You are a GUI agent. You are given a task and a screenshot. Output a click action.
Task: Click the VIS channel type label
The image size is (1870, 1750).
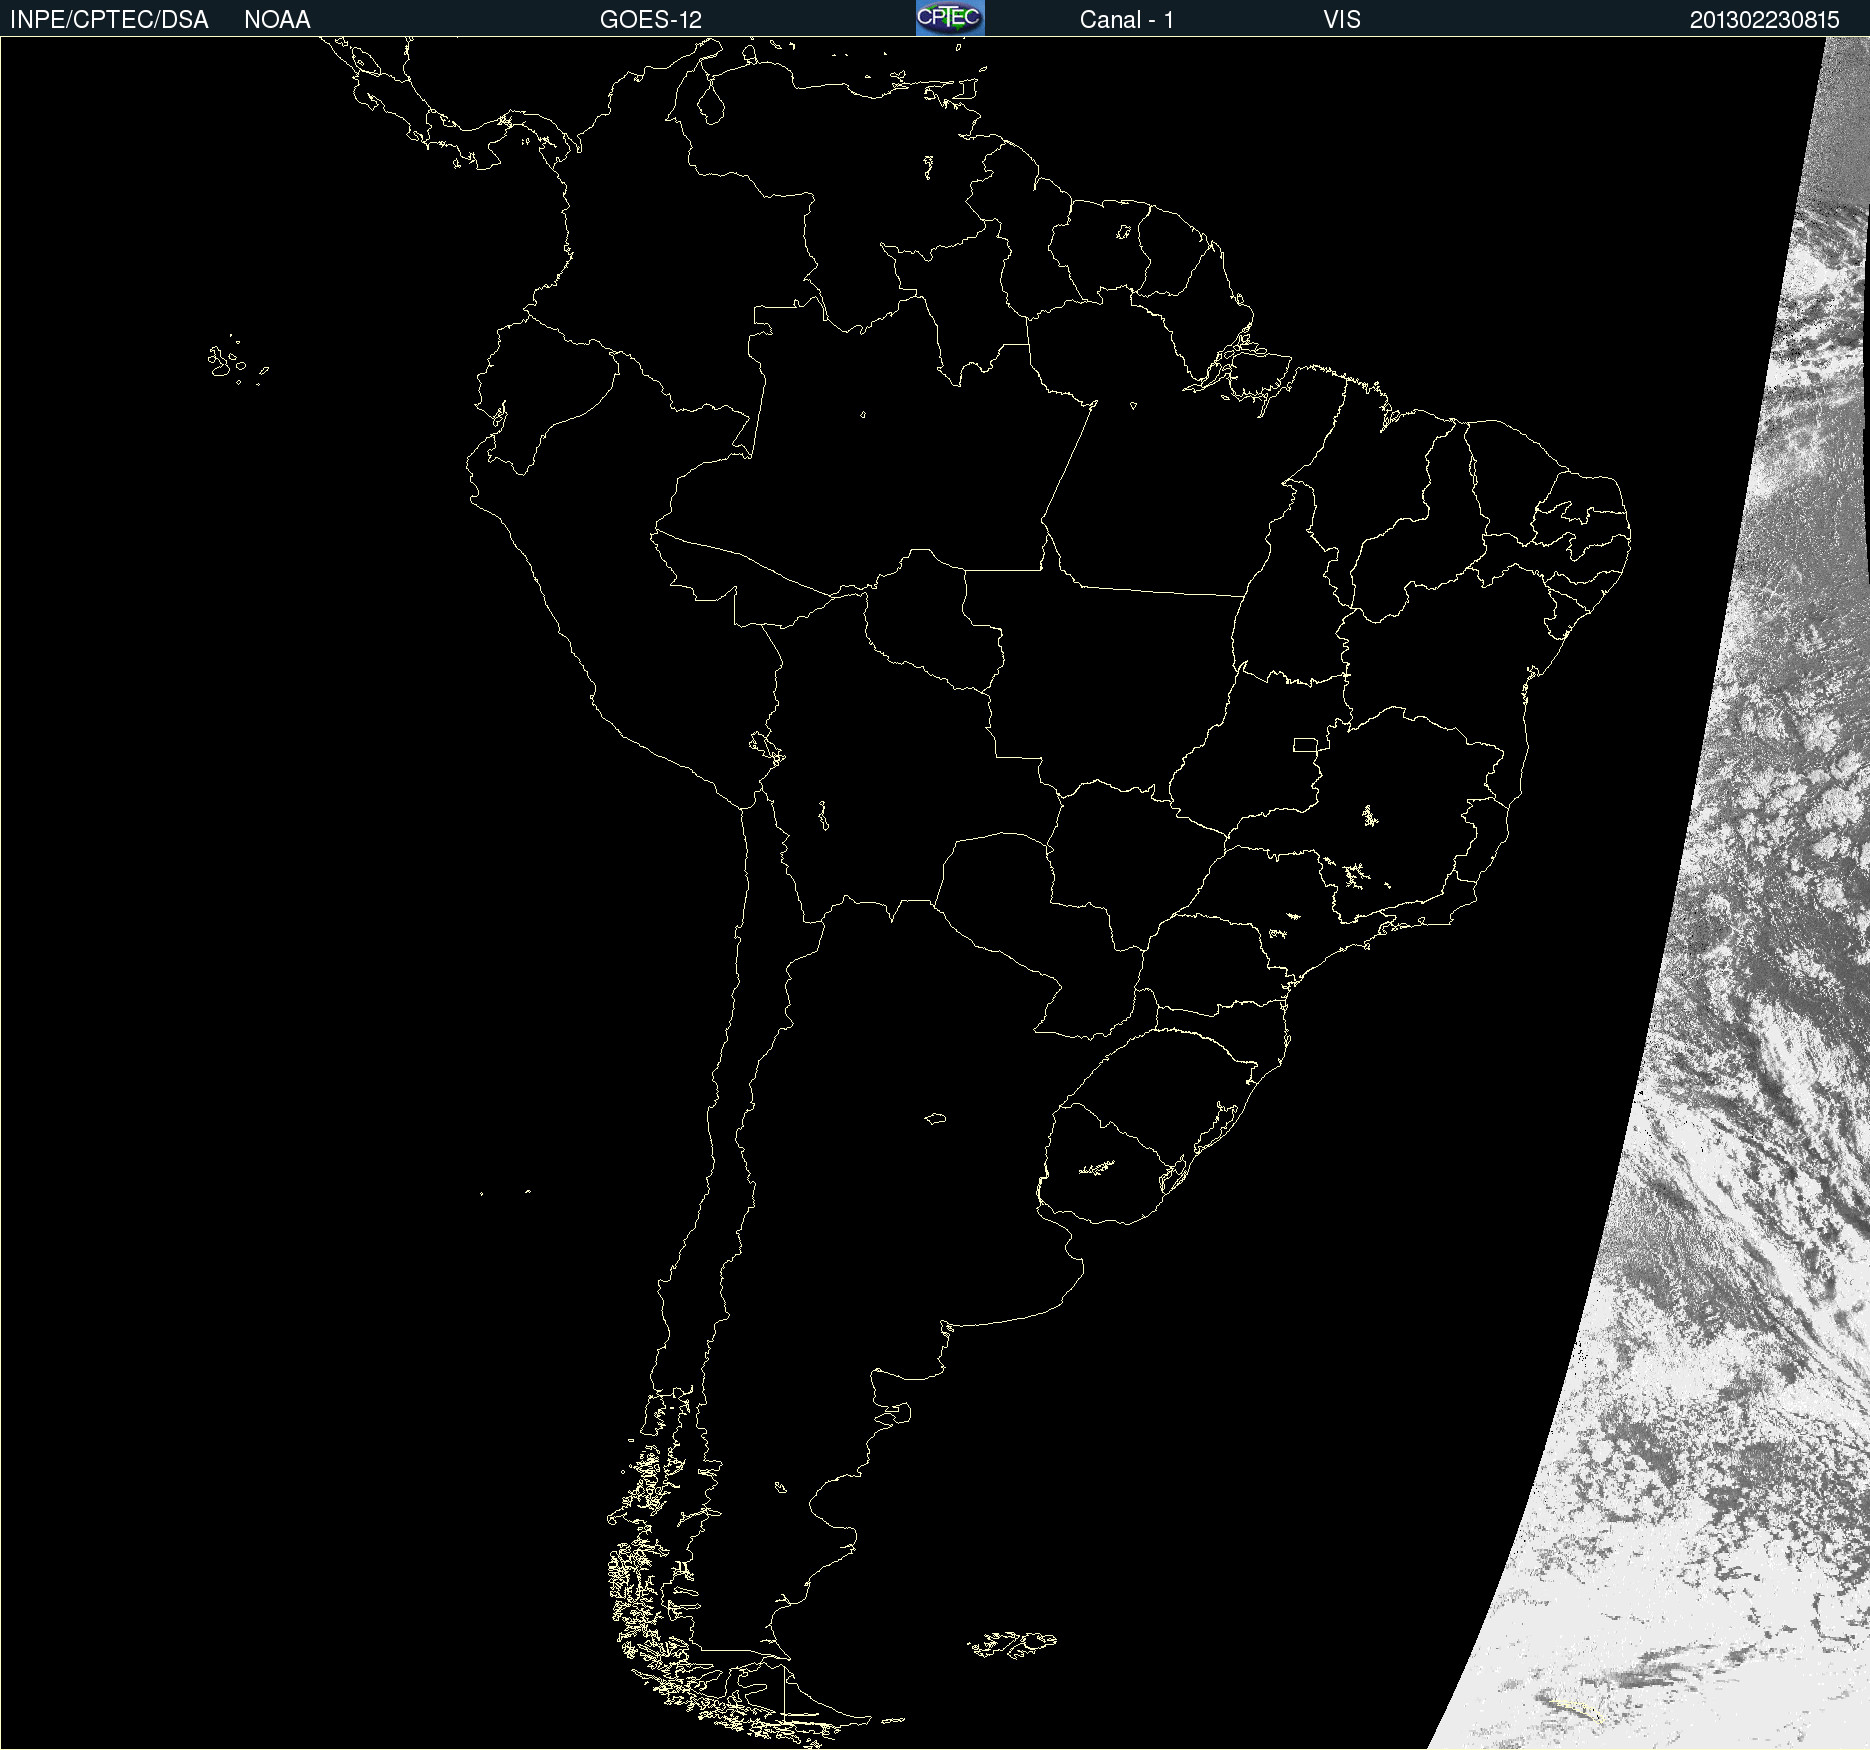tap(1342, 20)
